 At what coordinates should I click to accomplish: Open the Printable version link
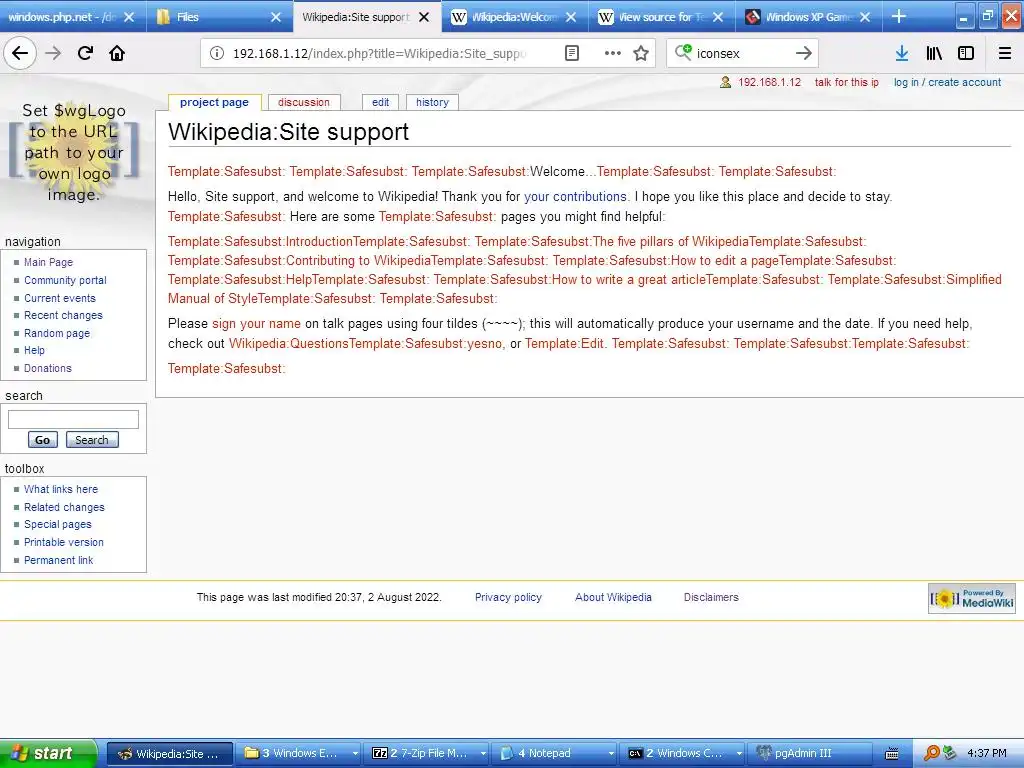(x=64, y=542)
